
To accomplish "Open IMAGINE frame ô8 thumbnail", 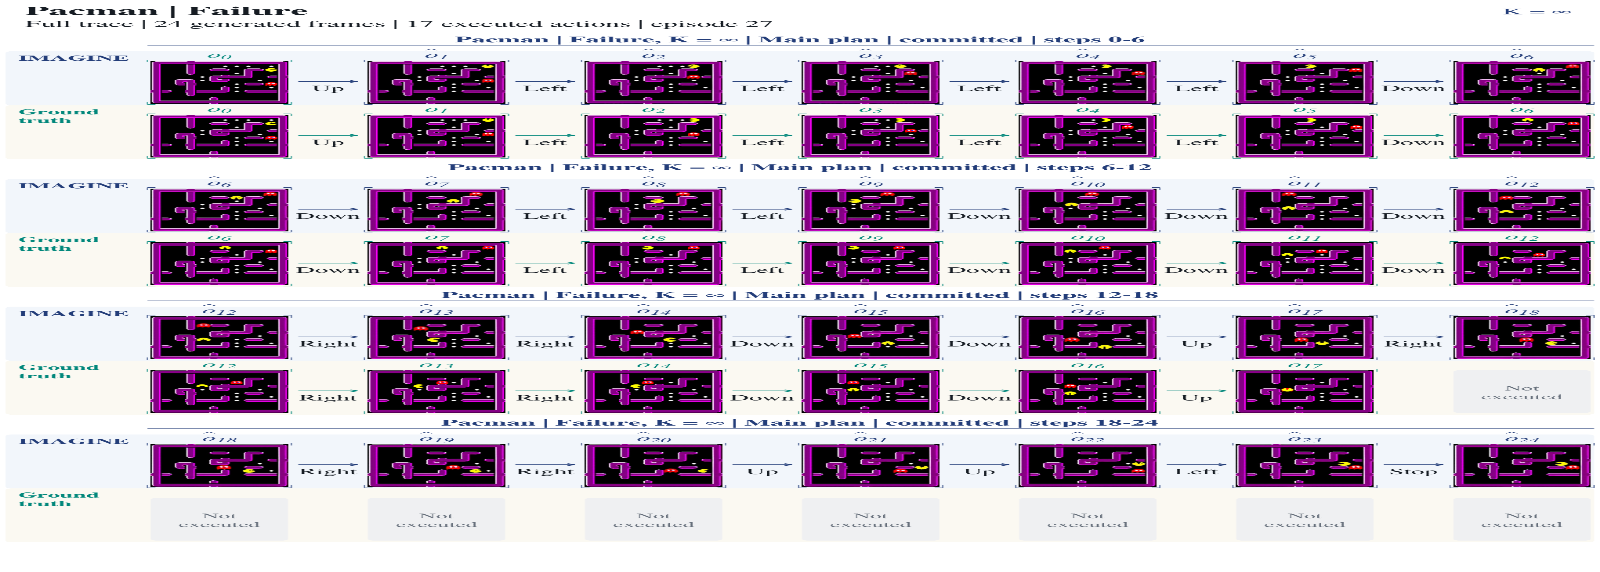I will (654, 210).
